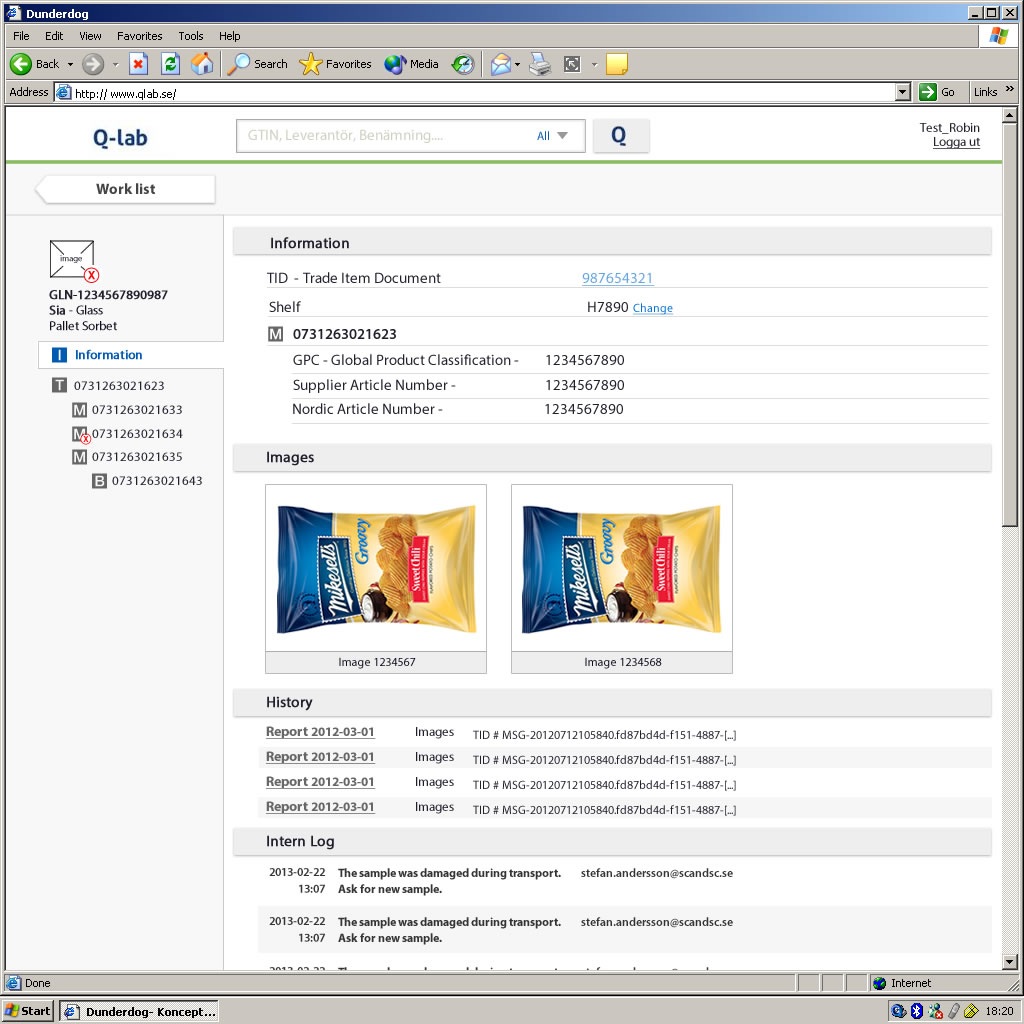Click the Q search button

click(x=620, y=136)
